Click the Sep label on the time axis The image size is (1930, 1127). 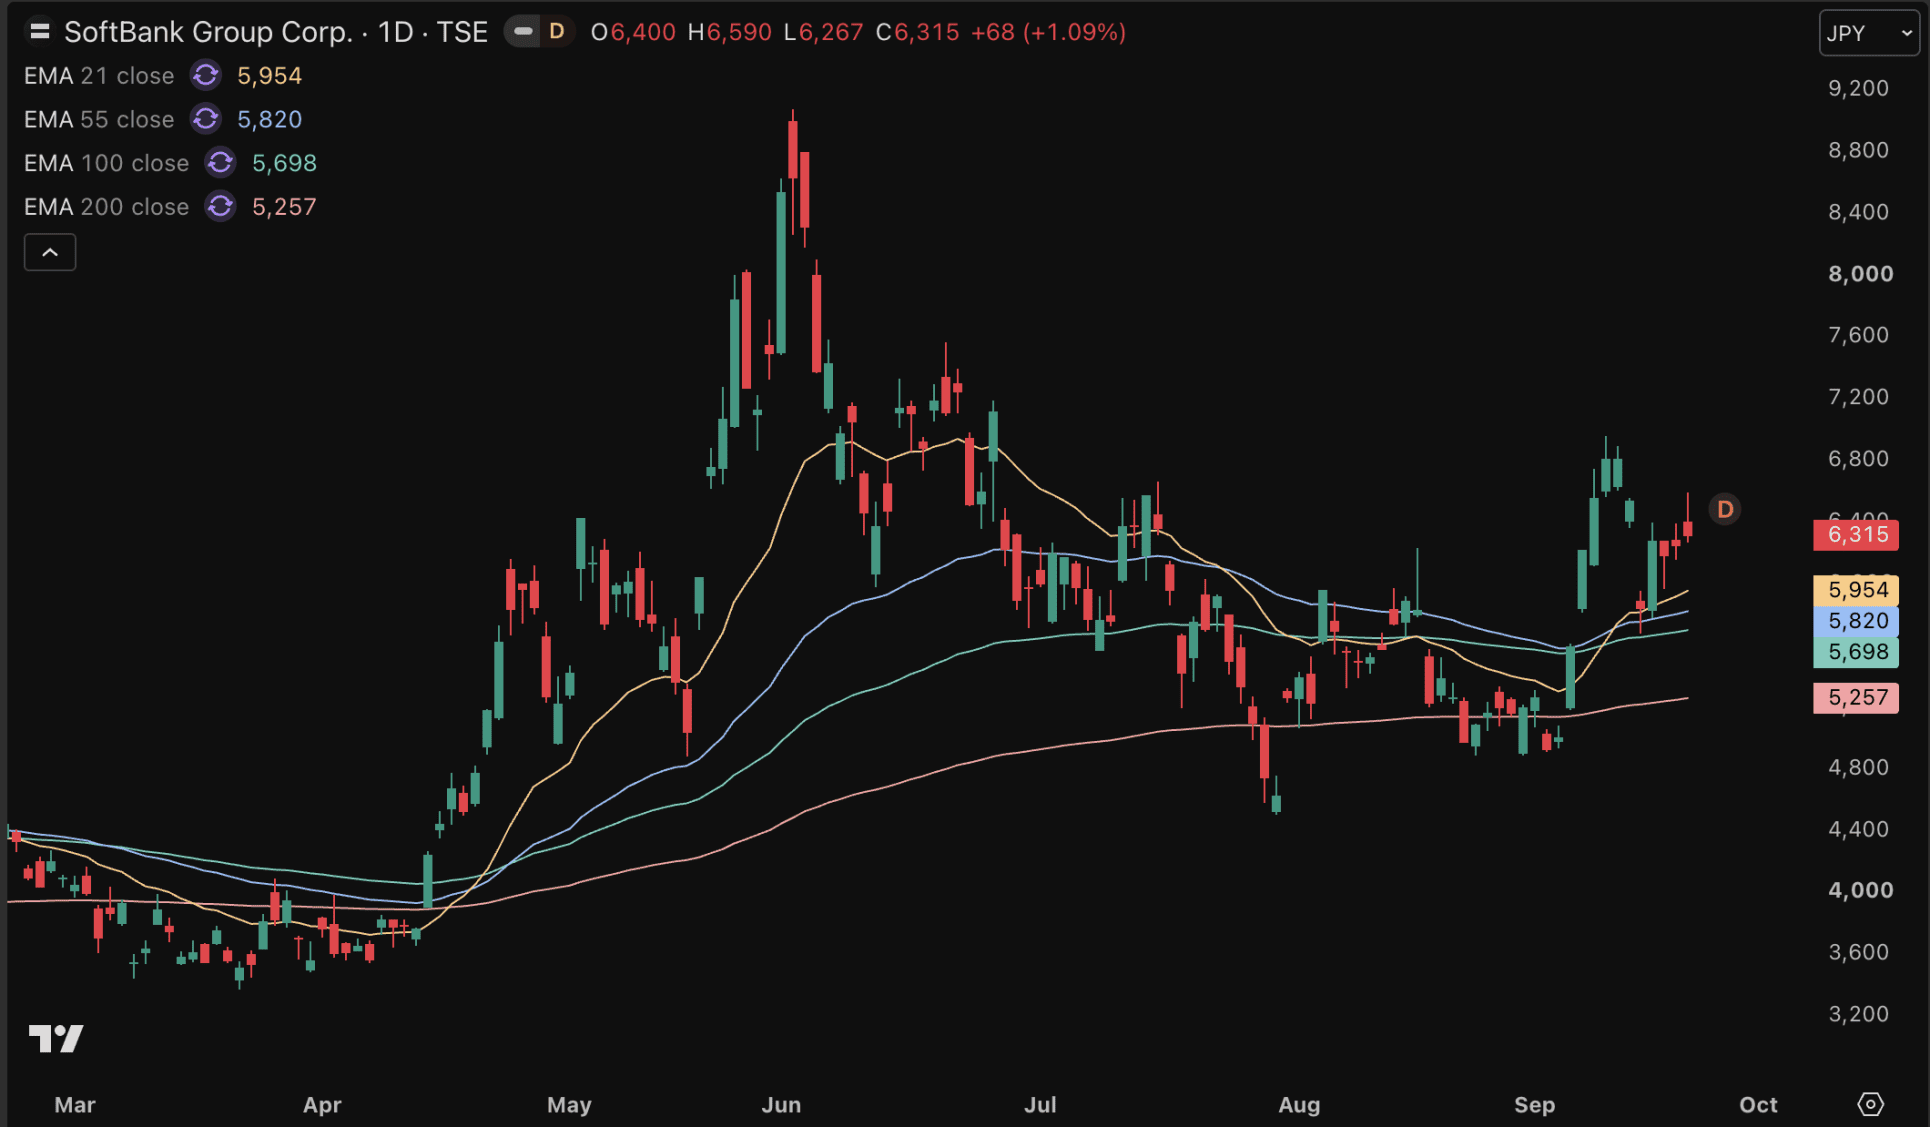1534,1105
